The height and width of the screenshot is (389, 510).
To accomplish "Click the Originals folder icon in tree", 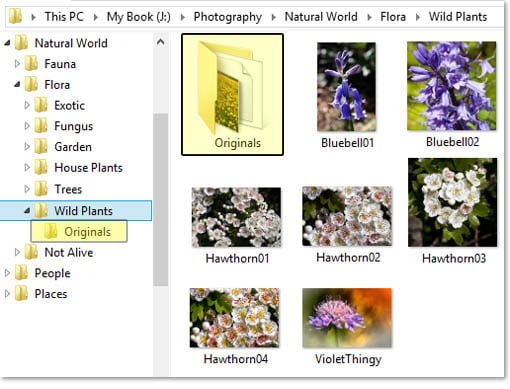I will click(51, 232).
